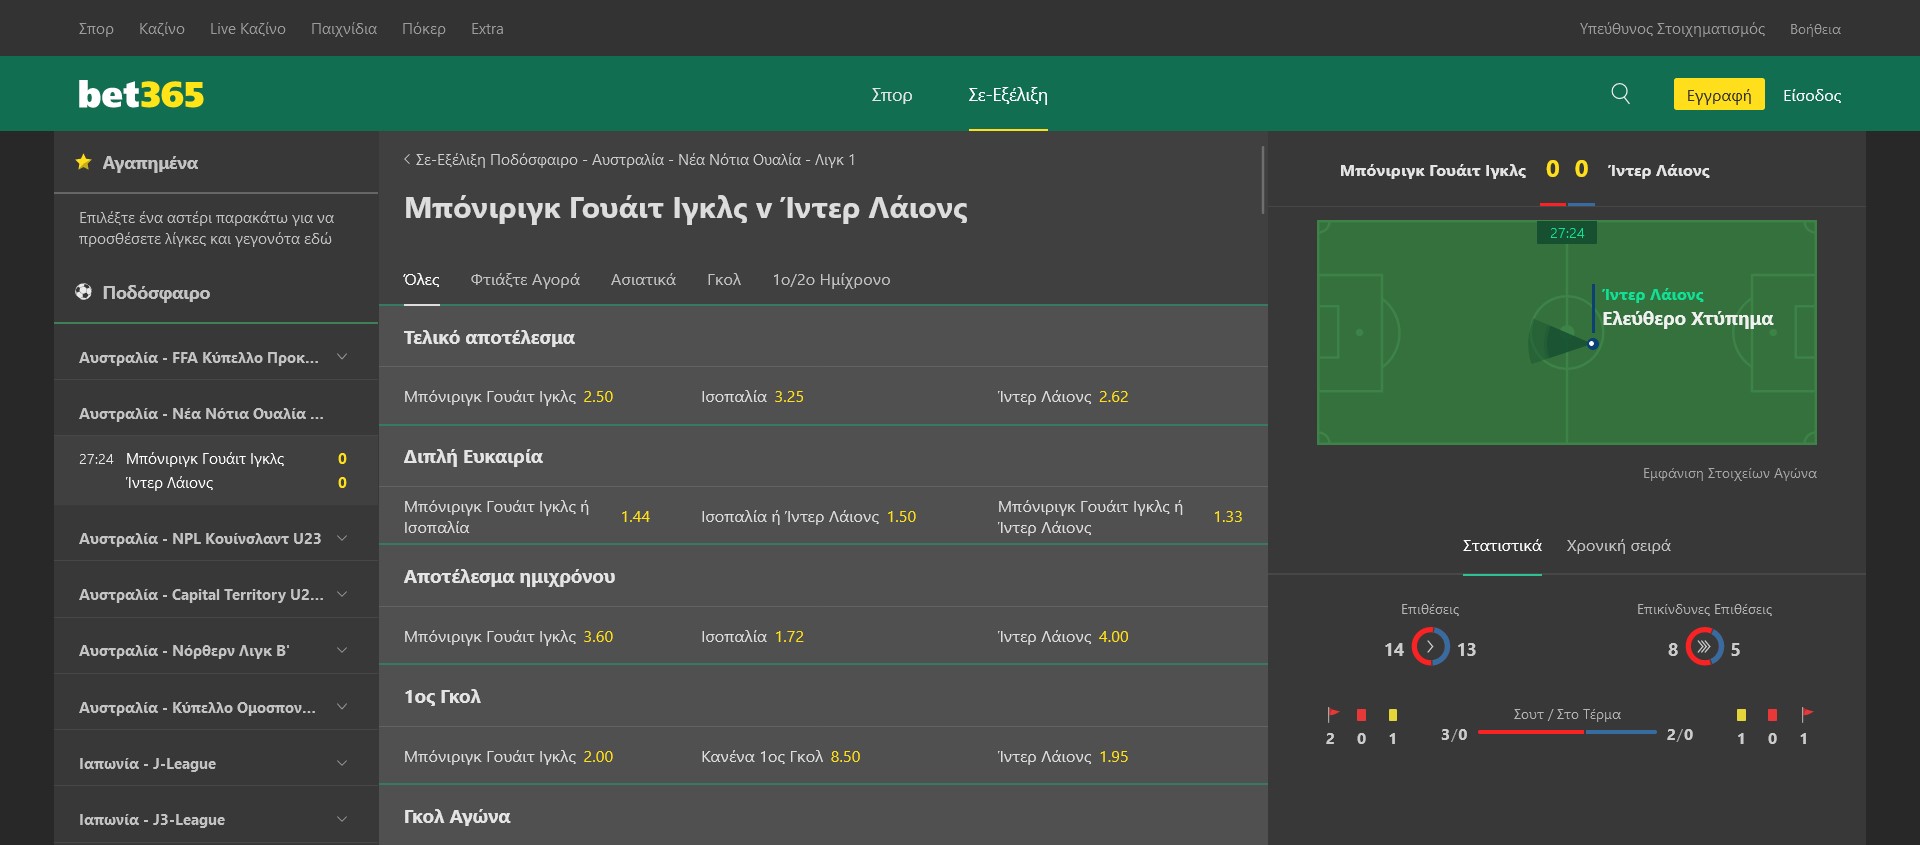Screen dimensions: 1920x845
Task: Toggle Εμφάνιση Στοιχείων Αγώνα match details
Action: click(x=1729, y=473)
